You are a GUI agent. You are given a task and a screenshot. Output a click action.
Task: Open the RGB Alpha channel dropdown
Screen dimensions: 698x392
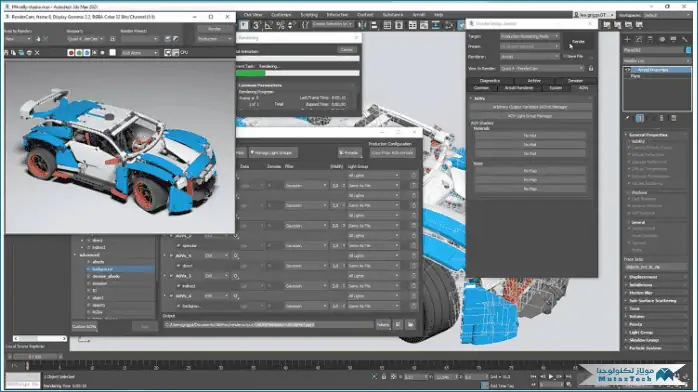click(140, 53)
